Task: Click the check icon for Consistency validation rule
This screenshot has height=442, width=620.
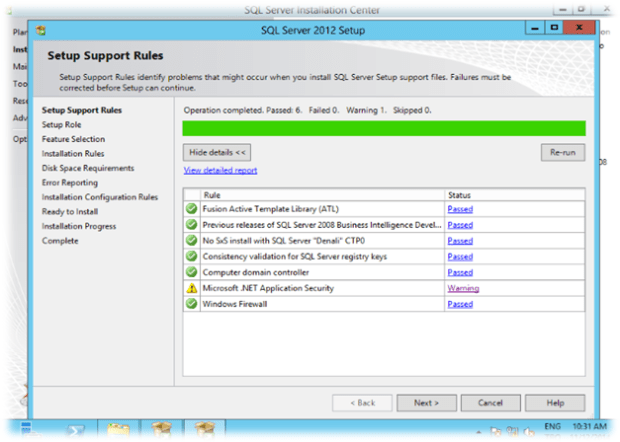Action: [x=191, y=256]
